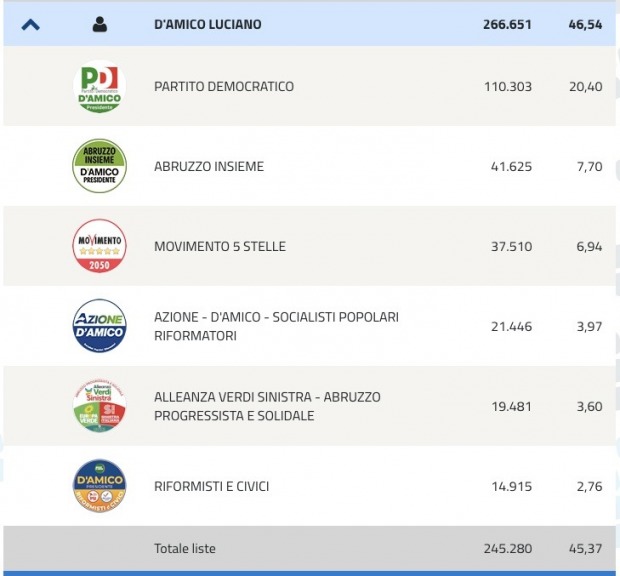Click the Abruzzo Insieme party logo
The width and height of the screenshot is (620, 576).
point(100,166)
